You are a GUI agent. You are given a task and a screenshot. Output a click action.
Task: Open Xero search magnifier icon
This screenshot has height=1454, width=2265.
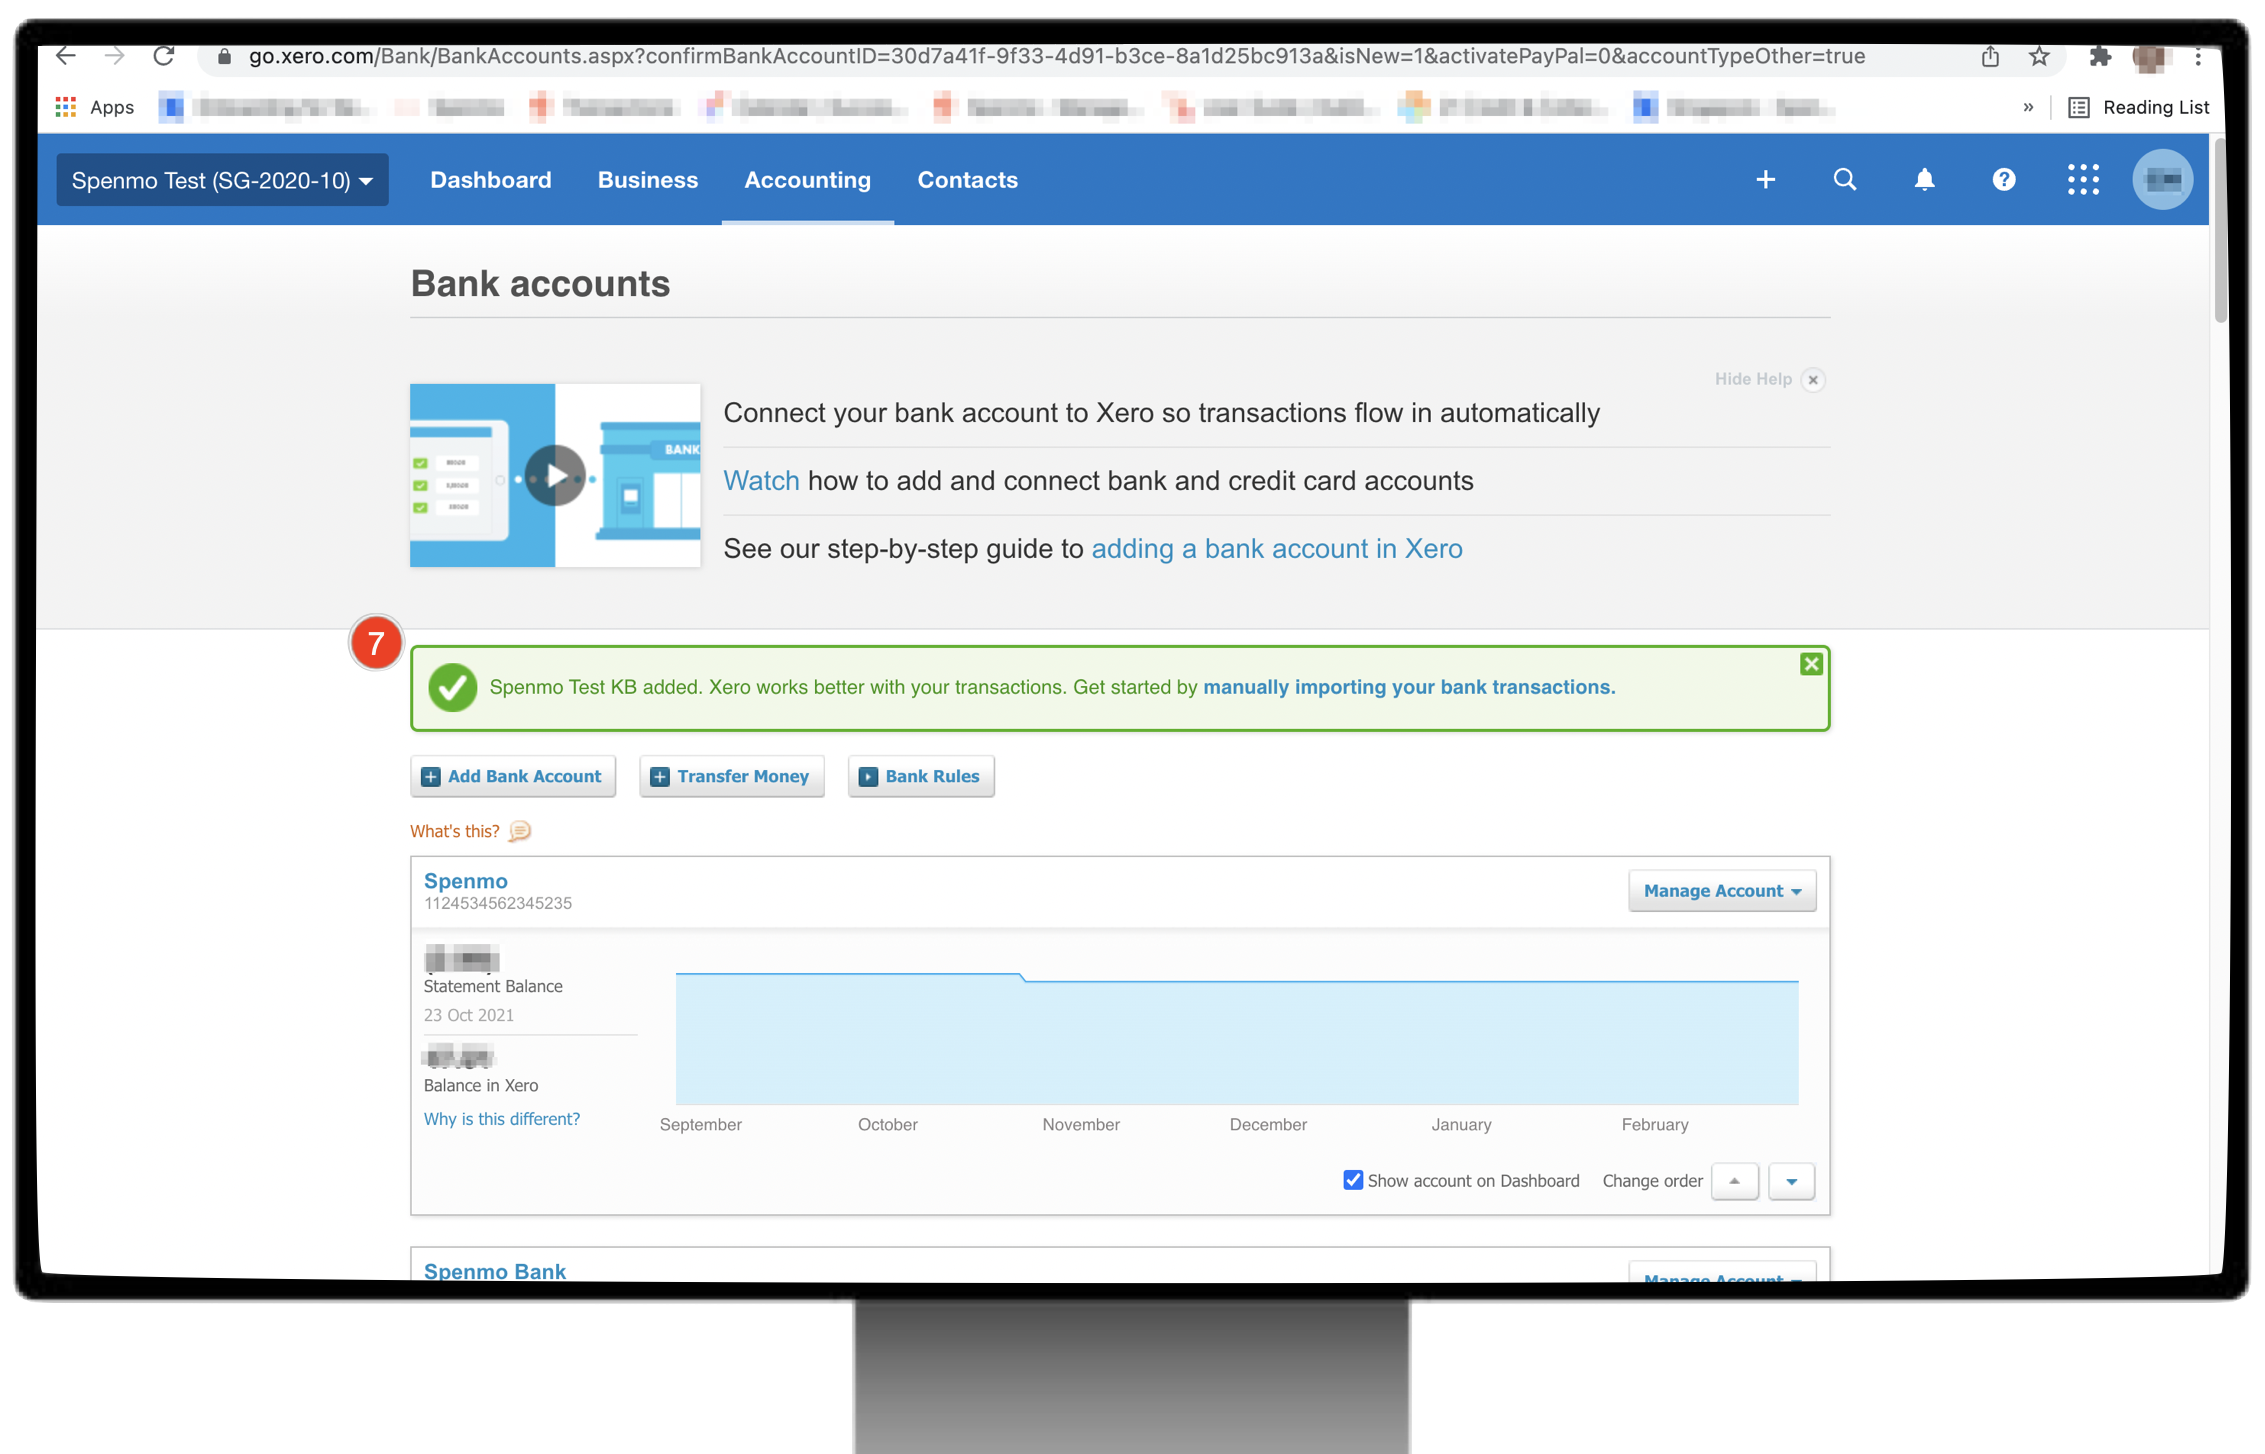tap(1845, 180)
